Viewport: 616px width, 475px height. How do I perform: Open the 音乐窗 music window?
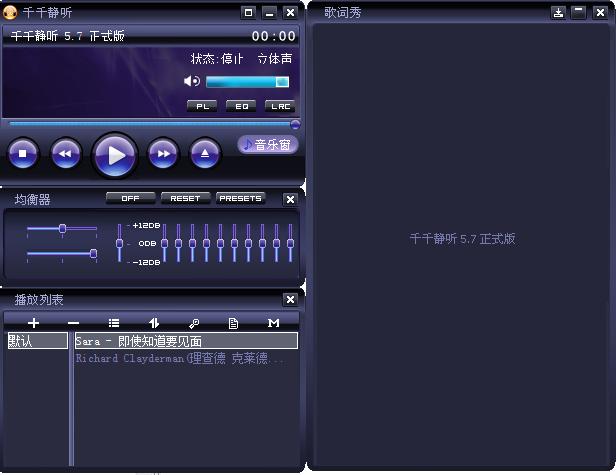(268, 145)
